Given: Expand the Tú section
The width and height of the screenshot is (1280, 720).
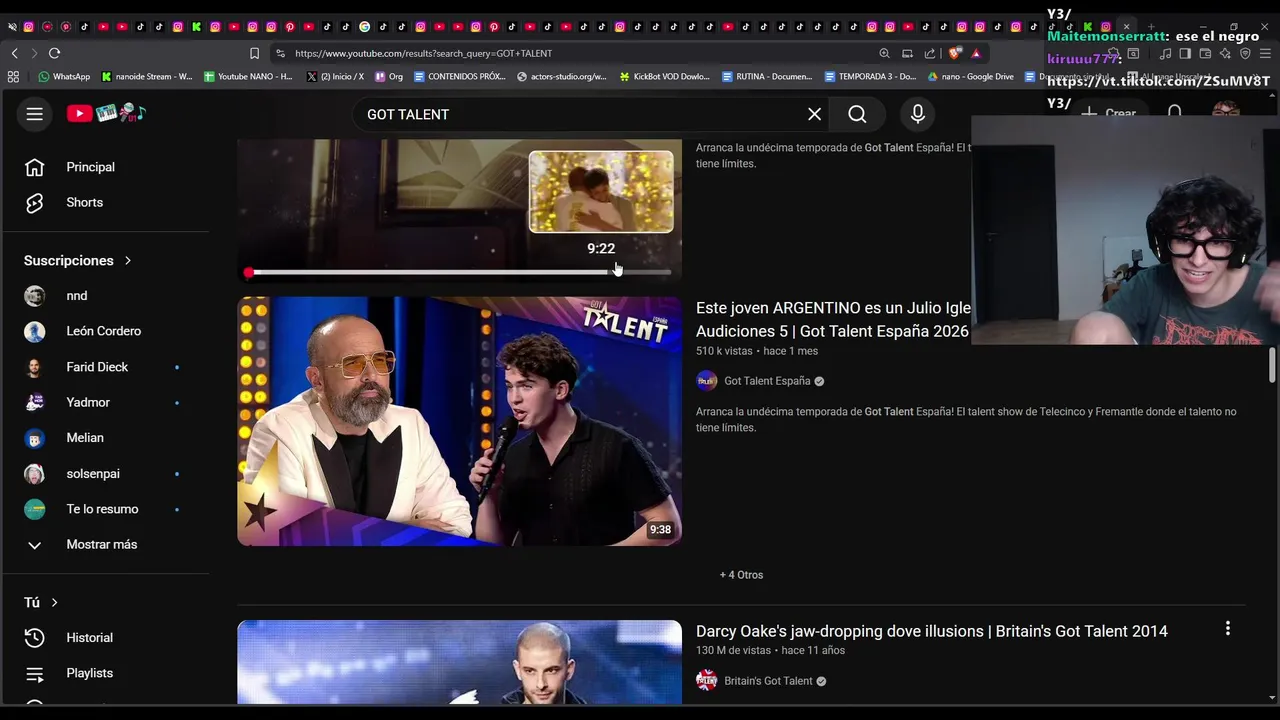Looking at the screenshot, I should [x=41, y=602].
